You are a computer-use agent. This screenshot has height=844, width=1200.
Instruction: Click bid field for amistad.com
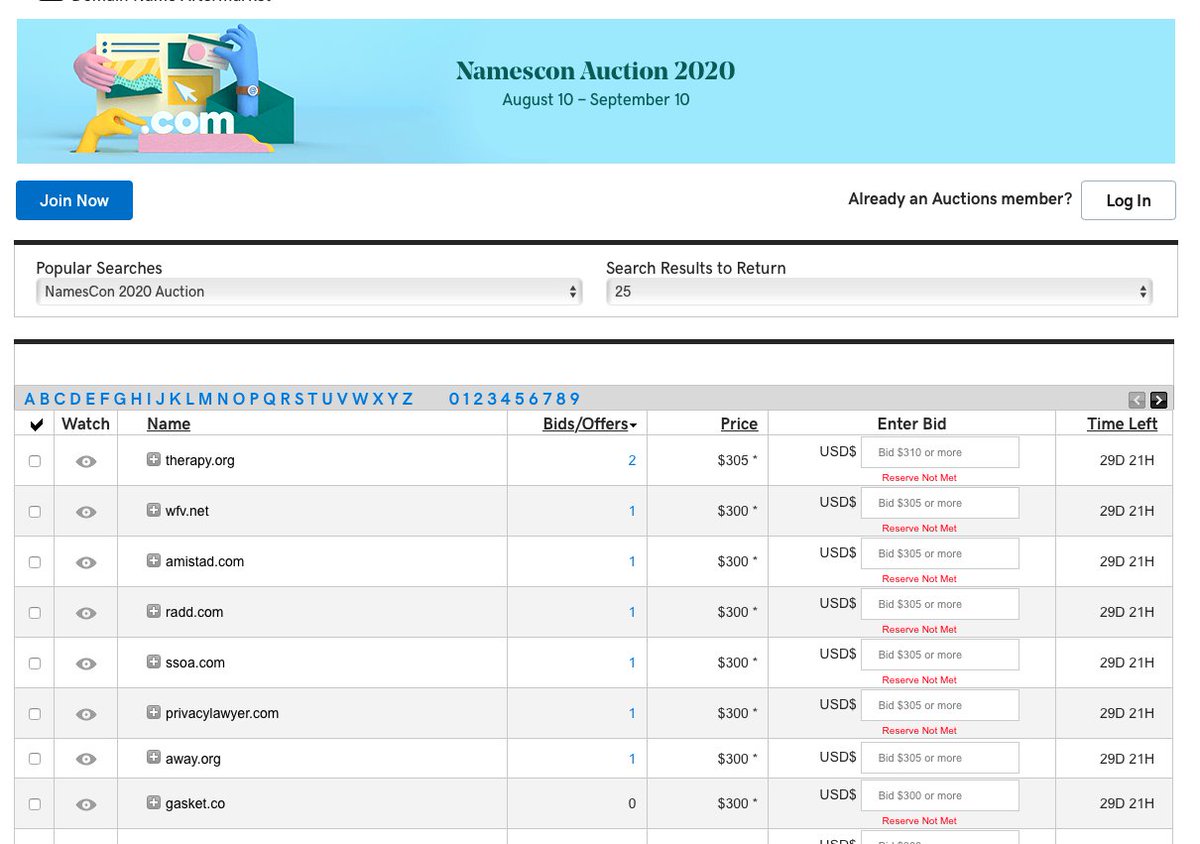[x=940, y=553]
